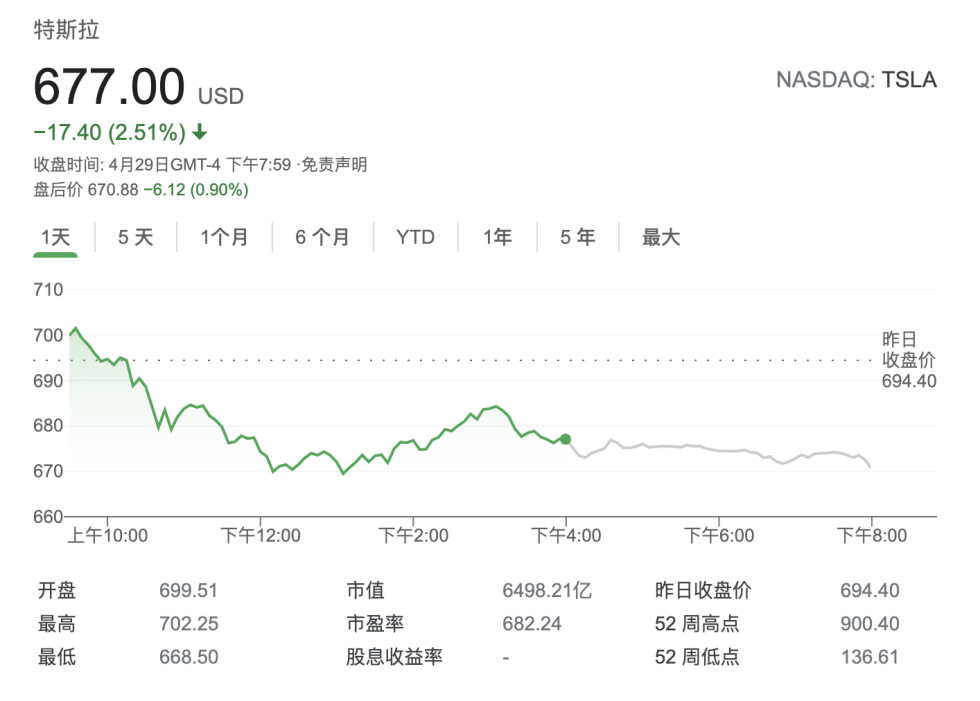This screenshot has width=980, height=701.
Task: Click the 特斯拉 company name
Action: [67, 30]
